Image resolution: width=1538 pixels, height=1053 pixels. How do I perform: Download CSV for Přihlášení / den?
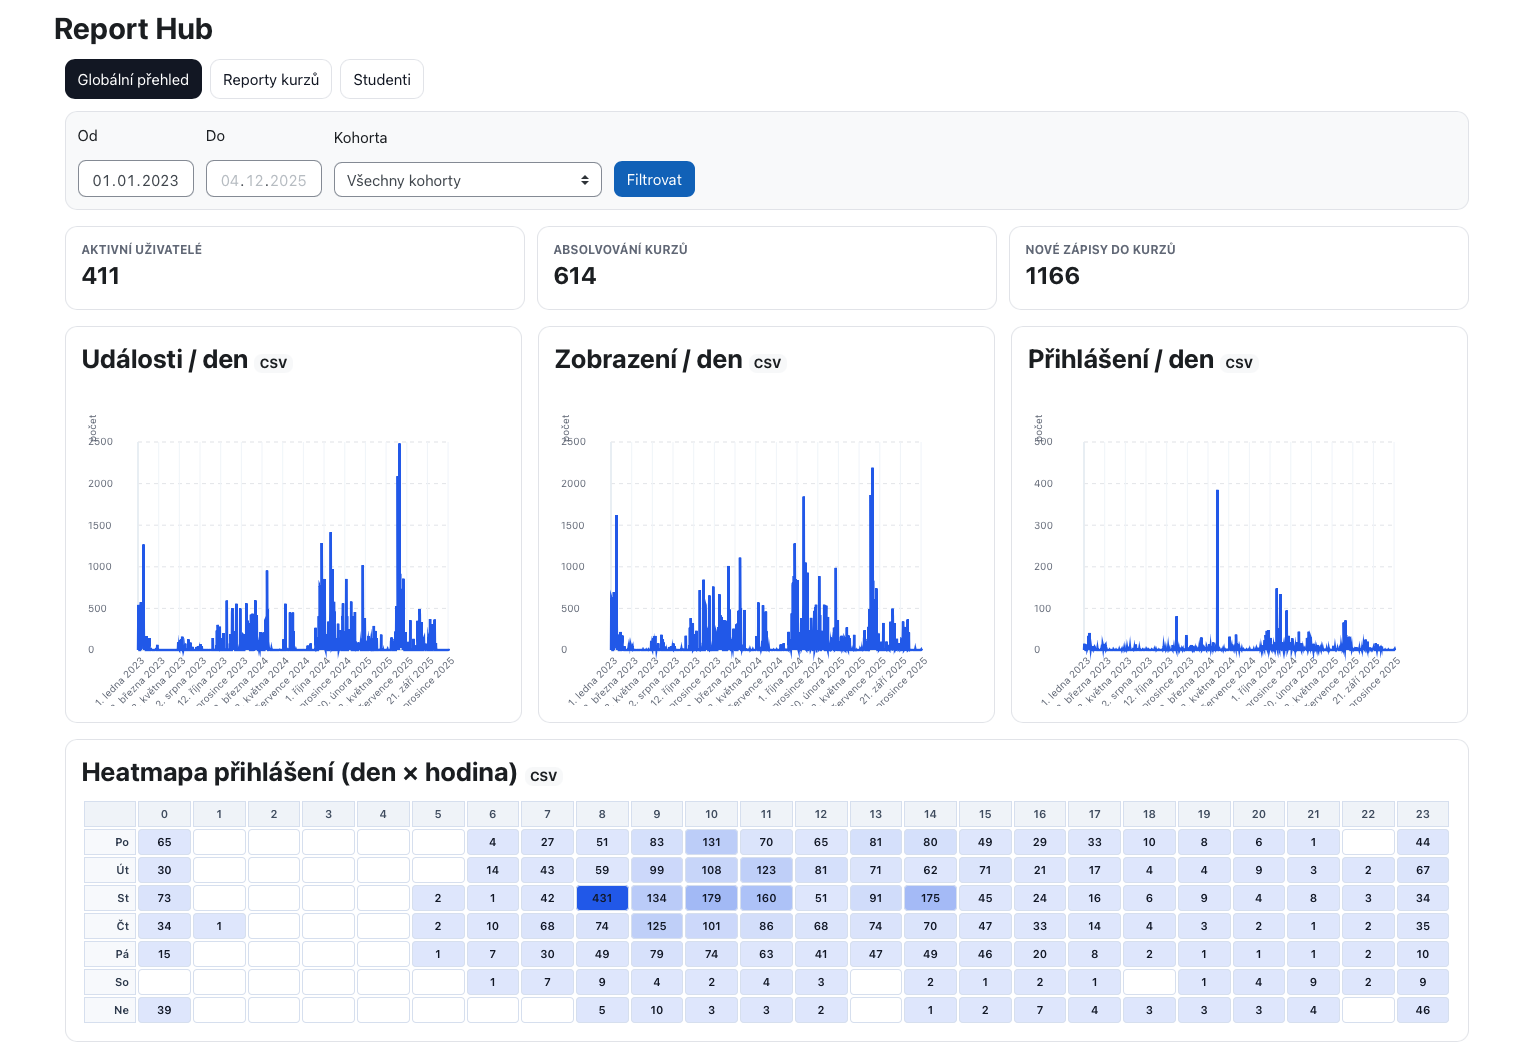click(1238, 363)
